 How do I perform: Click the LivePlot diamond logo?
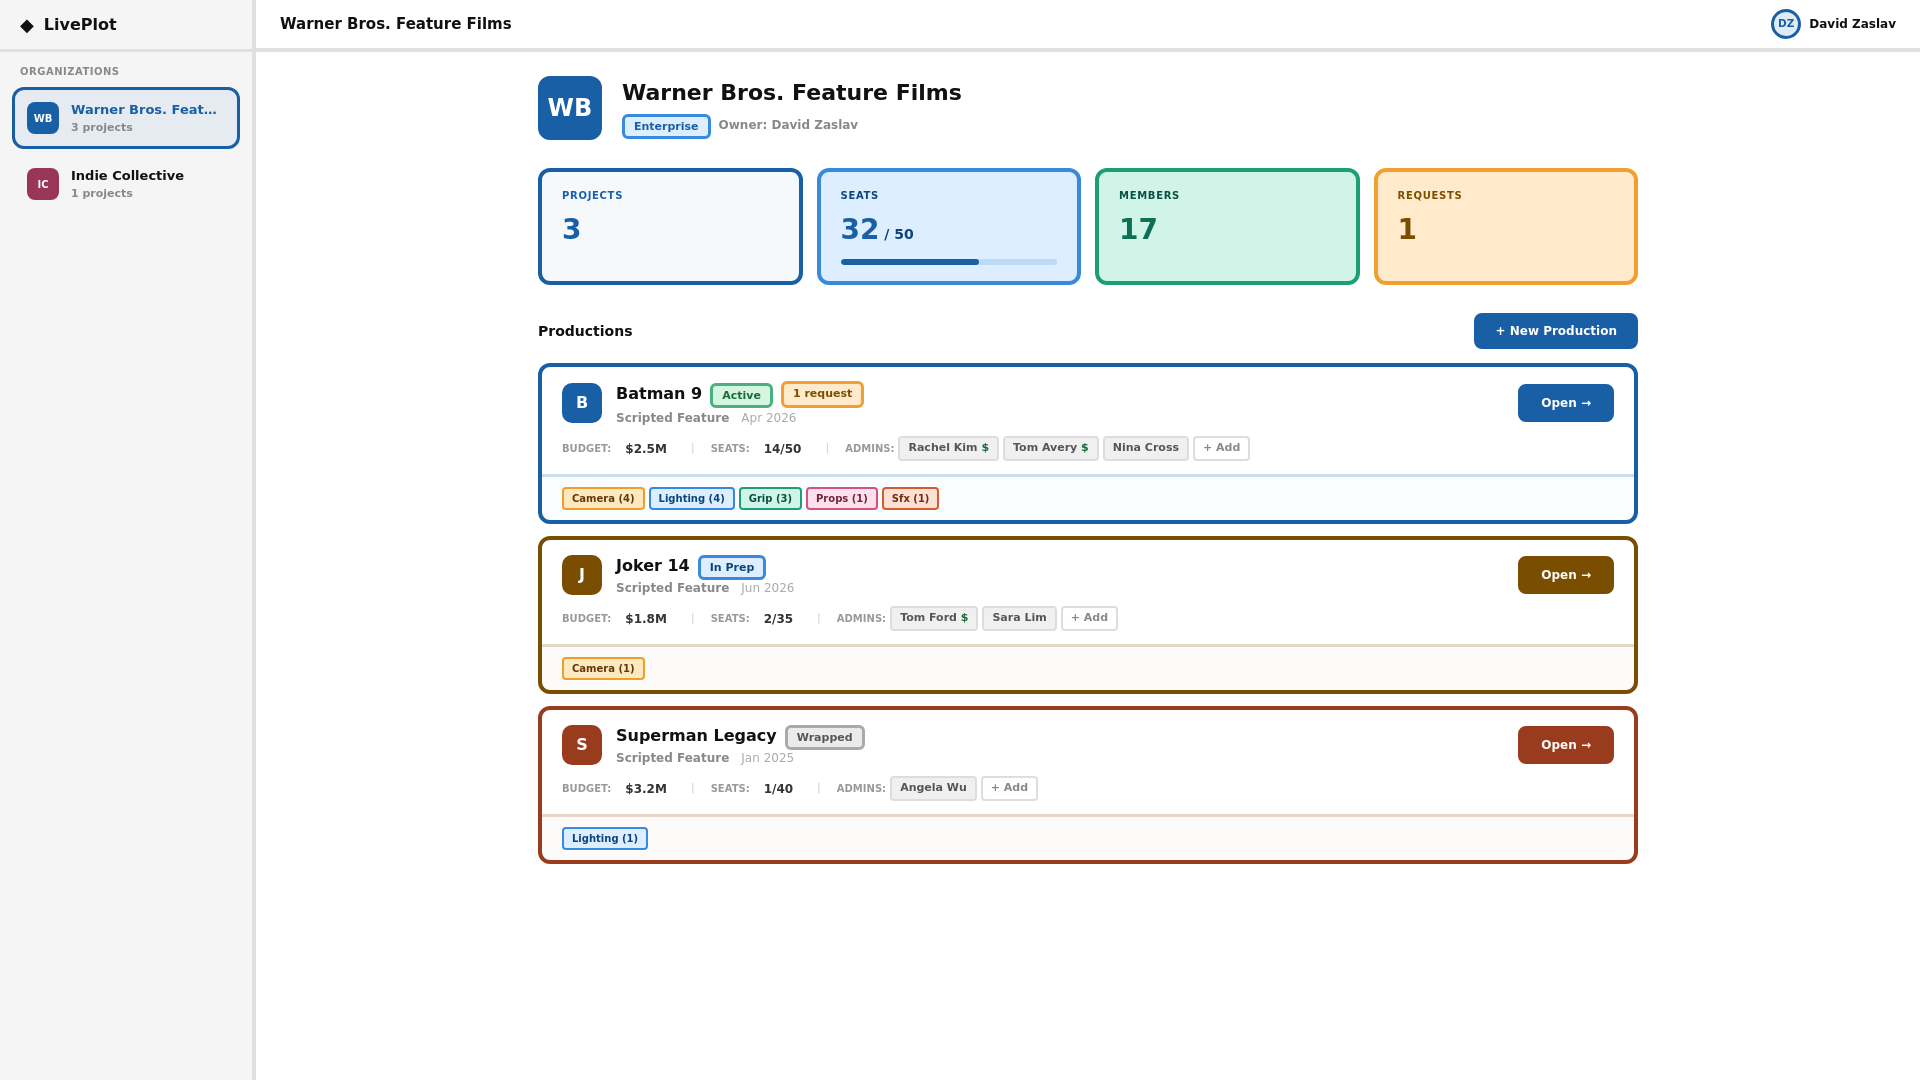pos(27,25)
